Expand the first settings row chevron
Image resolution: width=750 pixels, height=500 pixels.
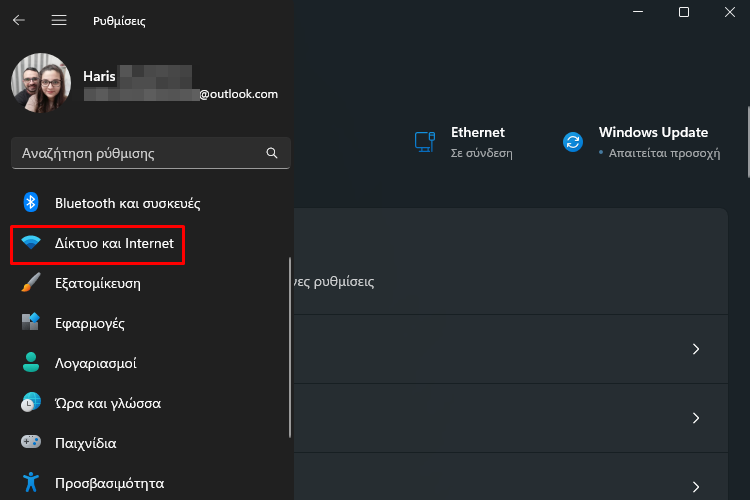(x=696, y=349)
